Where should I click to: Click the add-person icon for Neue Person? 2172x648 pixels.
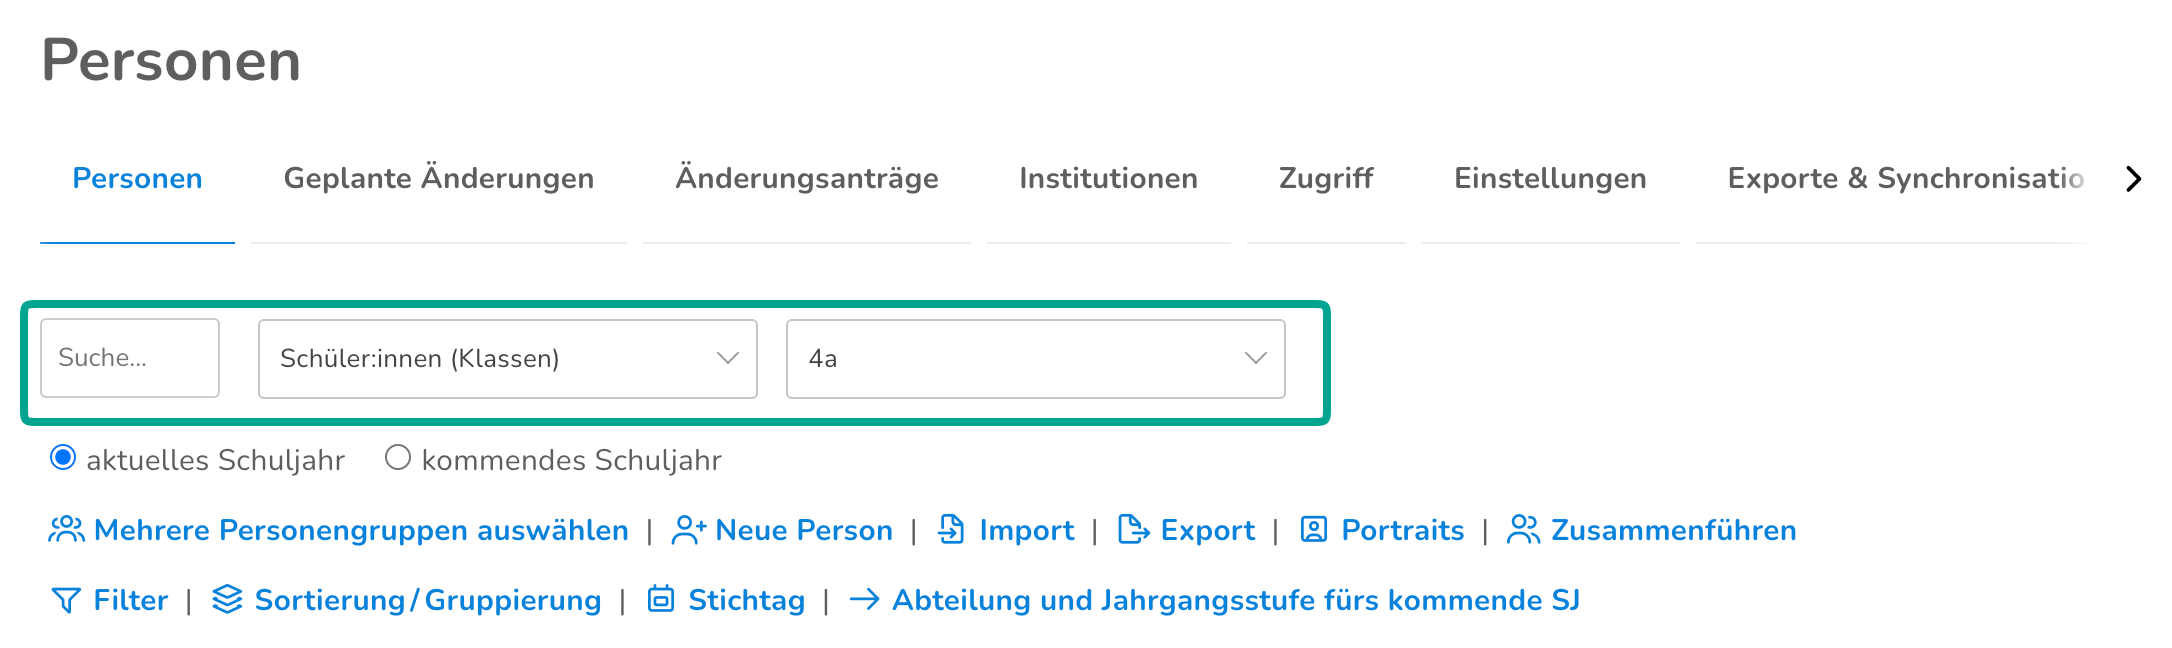pyautogui.click(x=689, y=530)
